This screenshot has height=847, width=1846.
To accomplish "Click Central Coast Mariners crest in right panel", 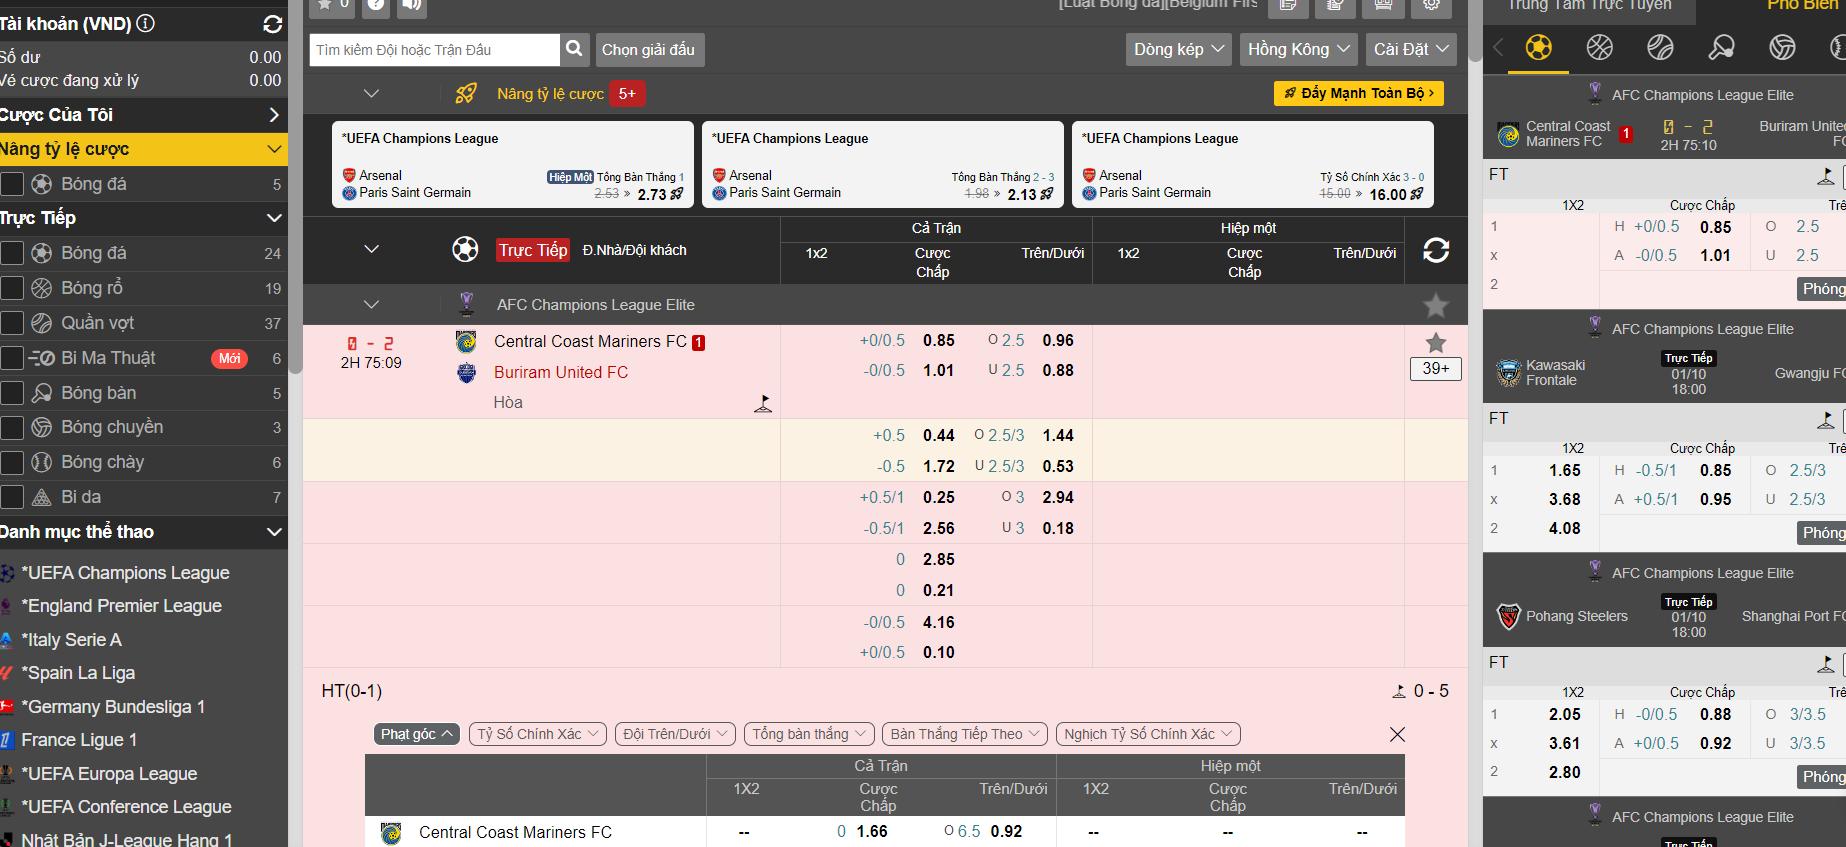I will pos(1508,134).
